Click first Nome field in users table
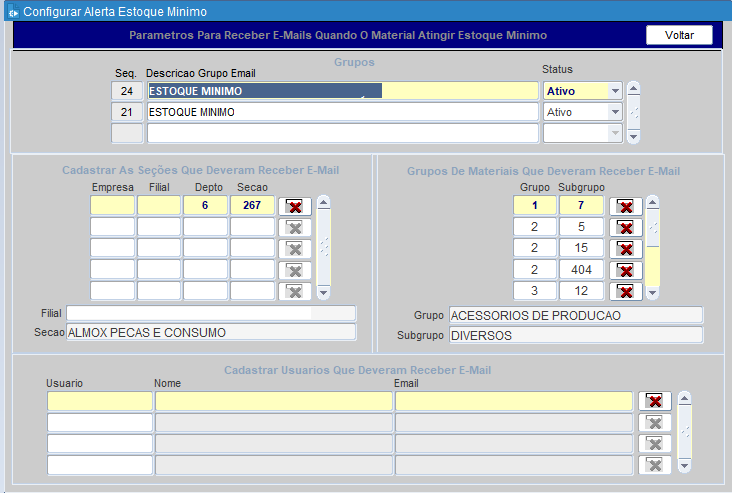Screen dimensions: 732x493 [x=274, y=401]
